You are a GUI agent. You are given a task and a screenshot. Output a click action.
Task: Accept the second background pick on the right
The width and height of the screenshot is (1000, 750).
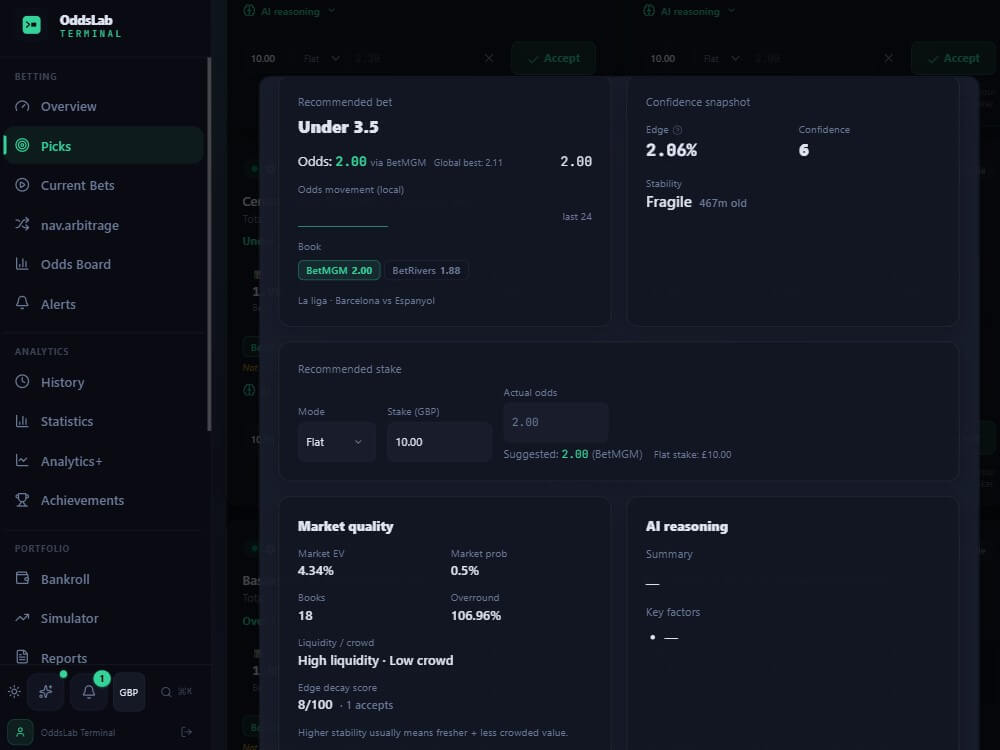(953, 59)
